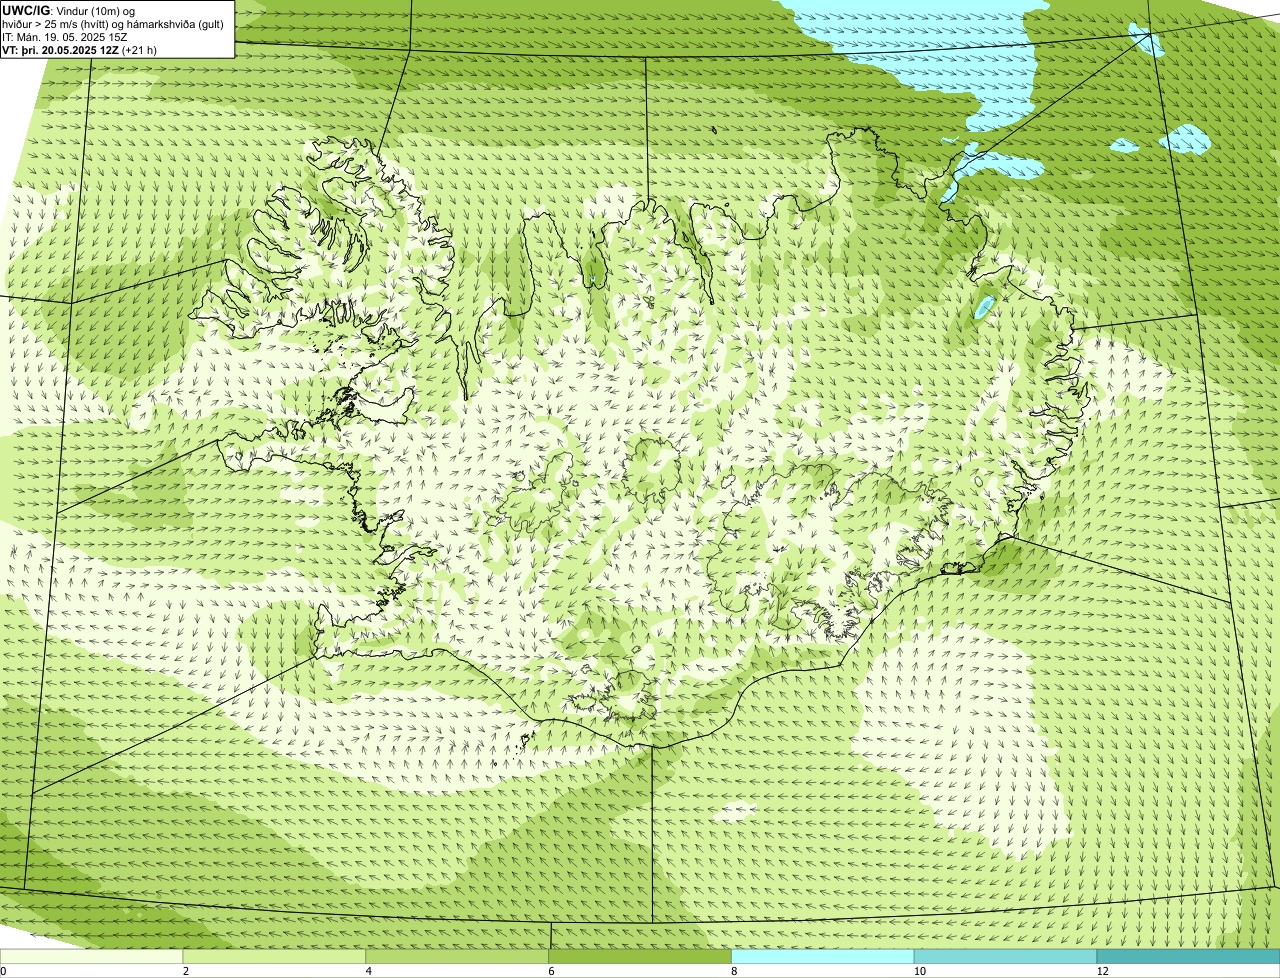The width and height of the screenshot is (1280, 978).
Task: Click the colorbar label '0'
Action: [x=3, y=971]
